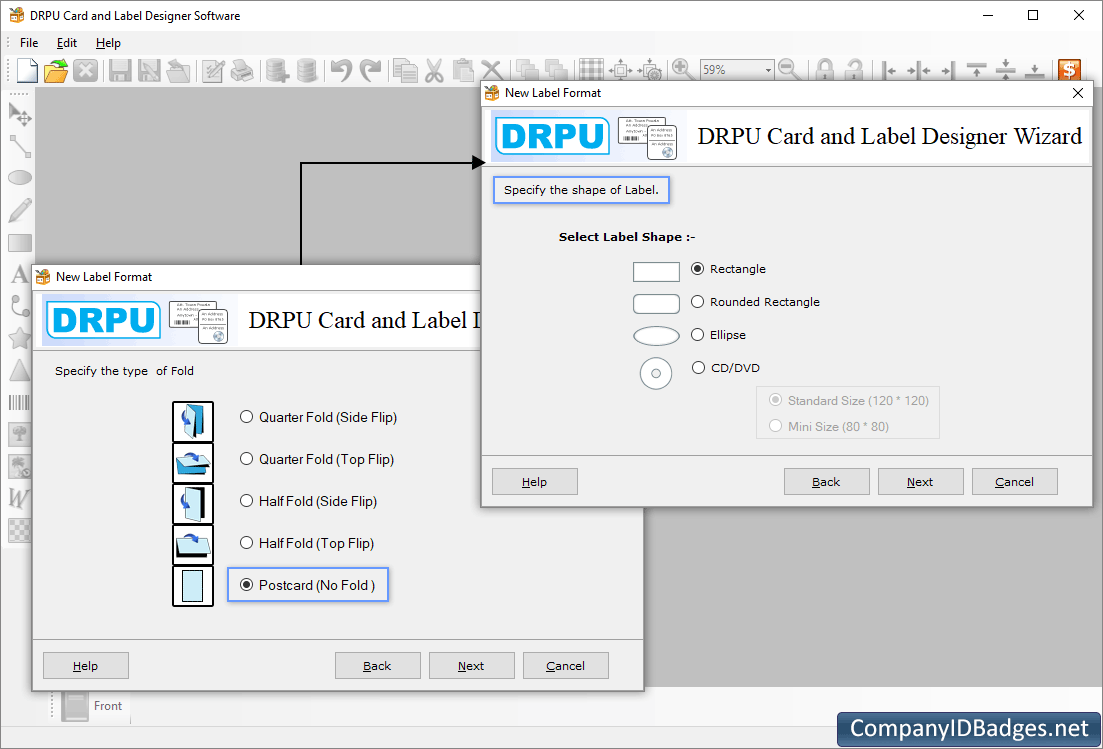Choose the Half Fold (Side Flip) radio button
Viewport: 1103px width, 749px height.
tap(246, 501)
